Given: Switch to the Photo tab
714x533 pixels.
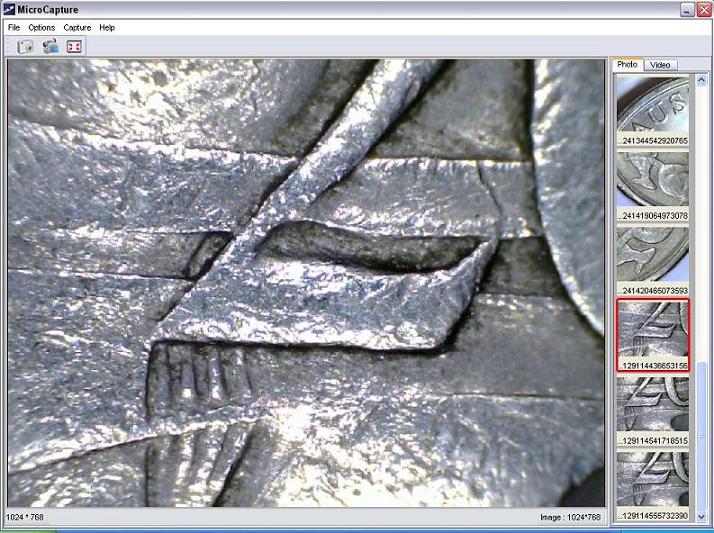Looking at the screenshot, I should tap(627, 65).
